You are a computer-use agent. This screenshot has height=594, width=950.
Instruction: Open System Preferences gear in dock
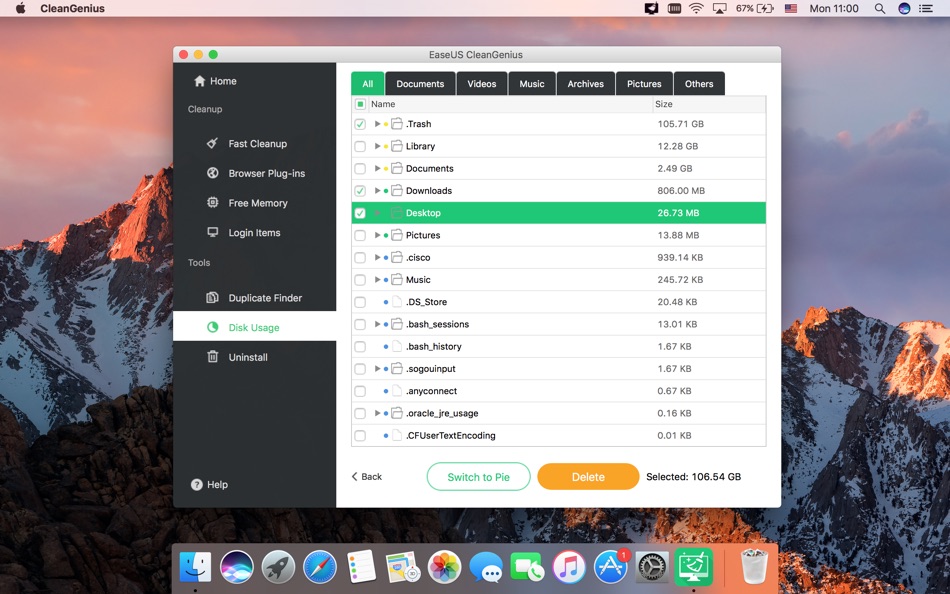pyautogui.click(x=652, y=567)
